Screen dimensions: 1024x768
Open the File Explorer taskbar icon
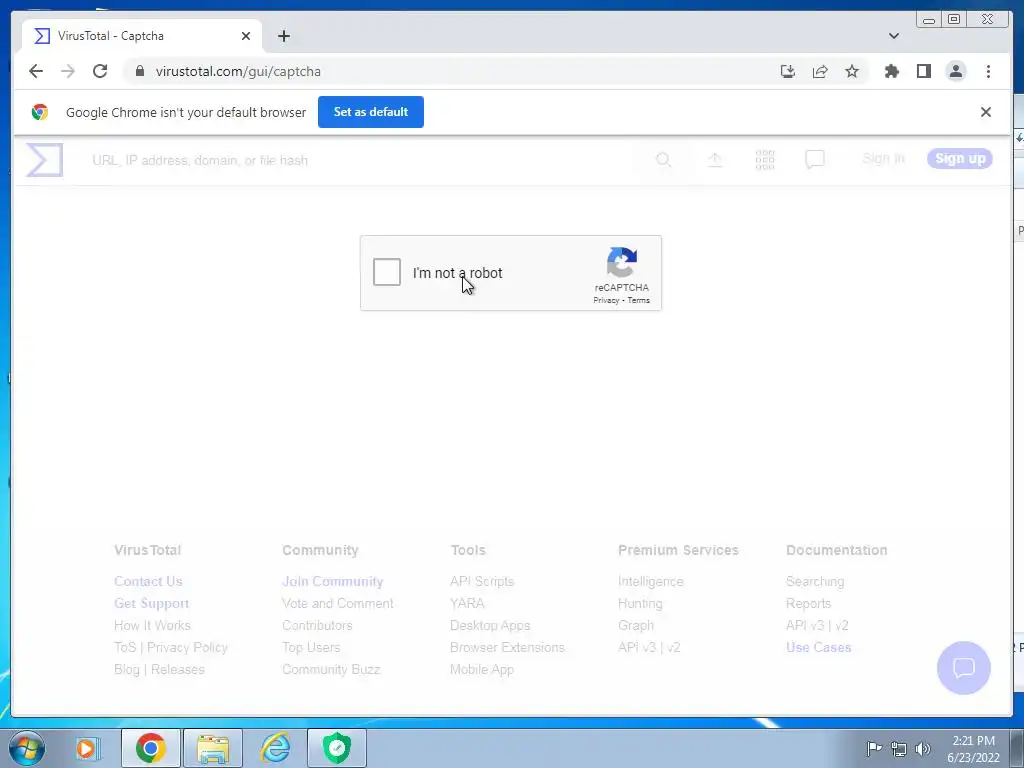(x=213, y=748)
